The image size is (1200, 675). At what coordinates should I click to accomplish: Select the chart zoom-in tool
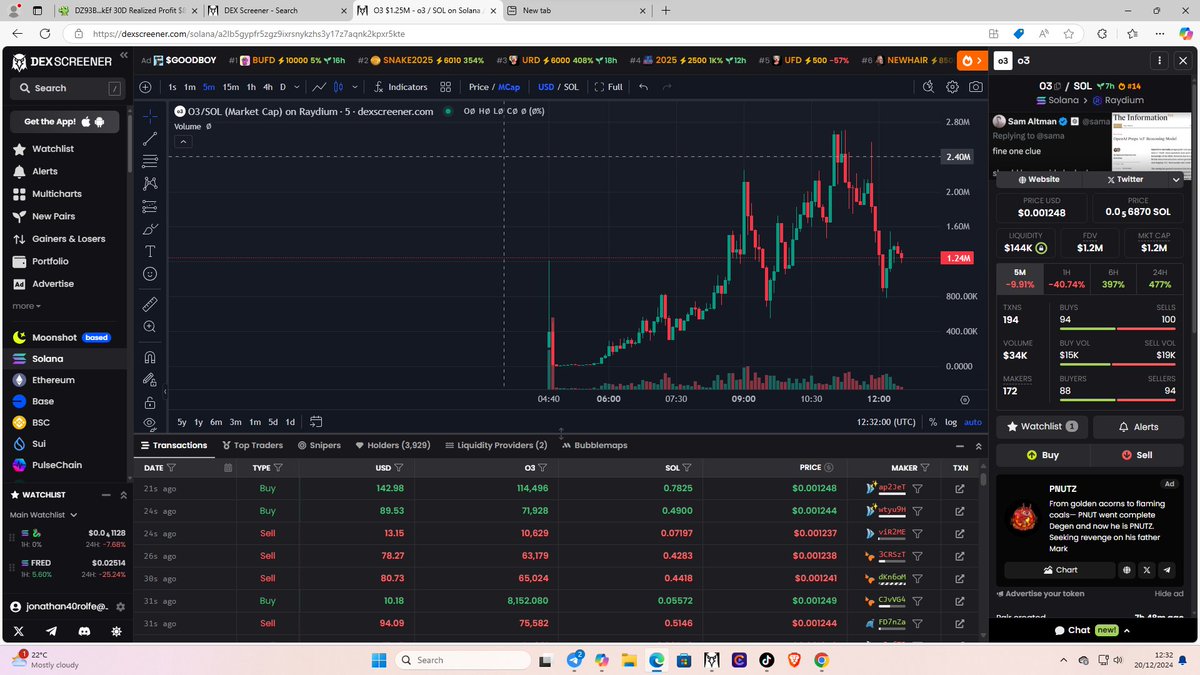(150, 326)
